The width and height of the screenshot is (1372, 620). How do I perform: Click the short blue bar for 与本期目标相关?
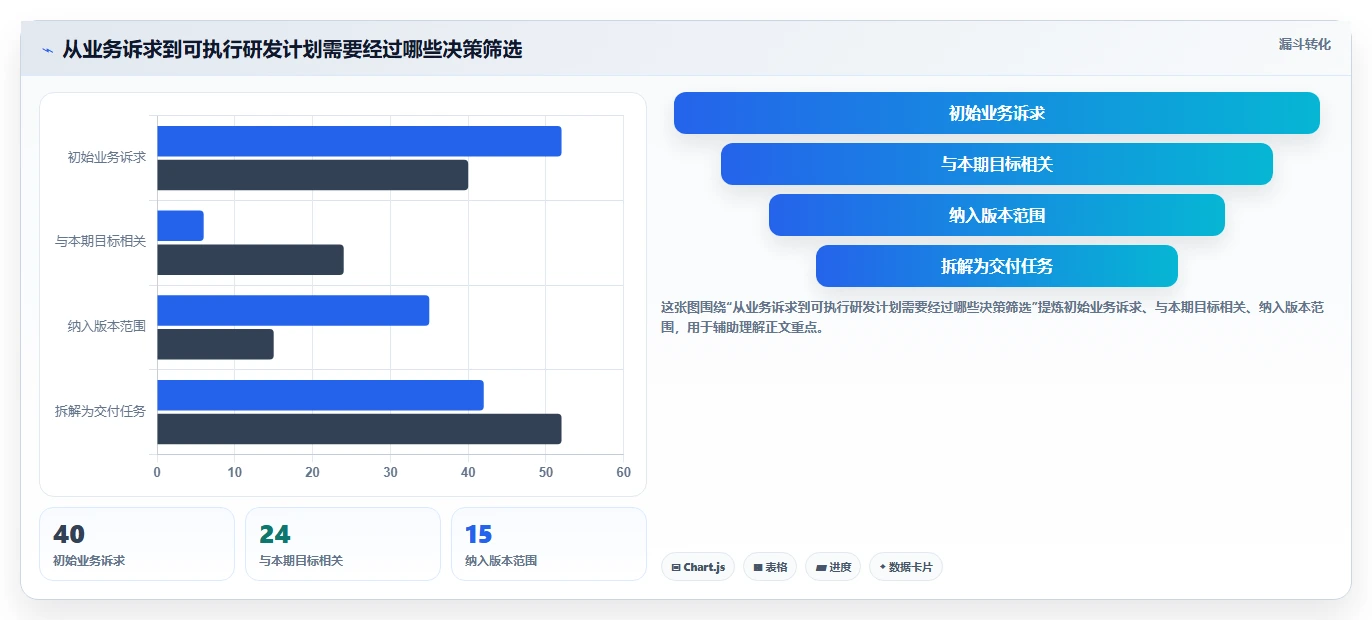point(180,226)
